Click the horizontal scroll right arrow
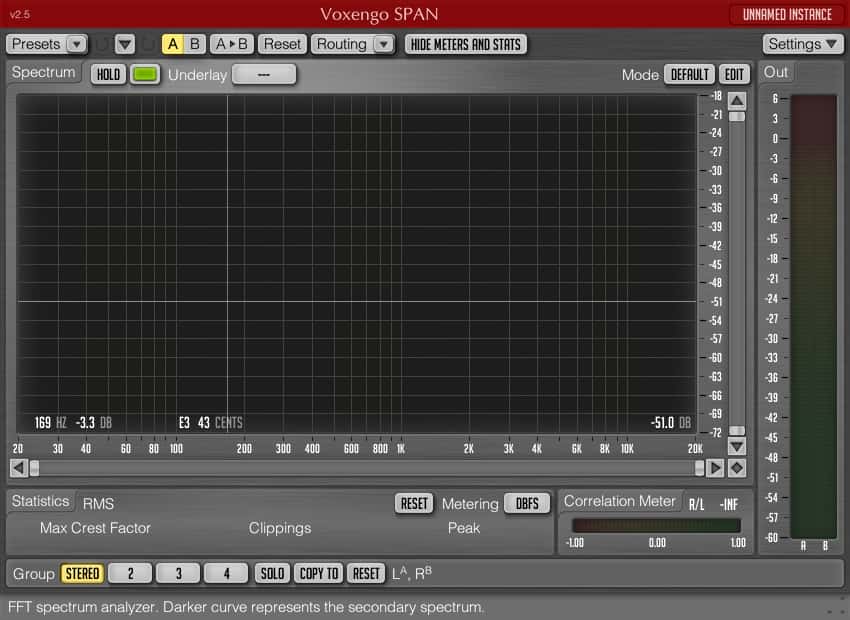This screenshot has height=620, width=850. point(715,468)
